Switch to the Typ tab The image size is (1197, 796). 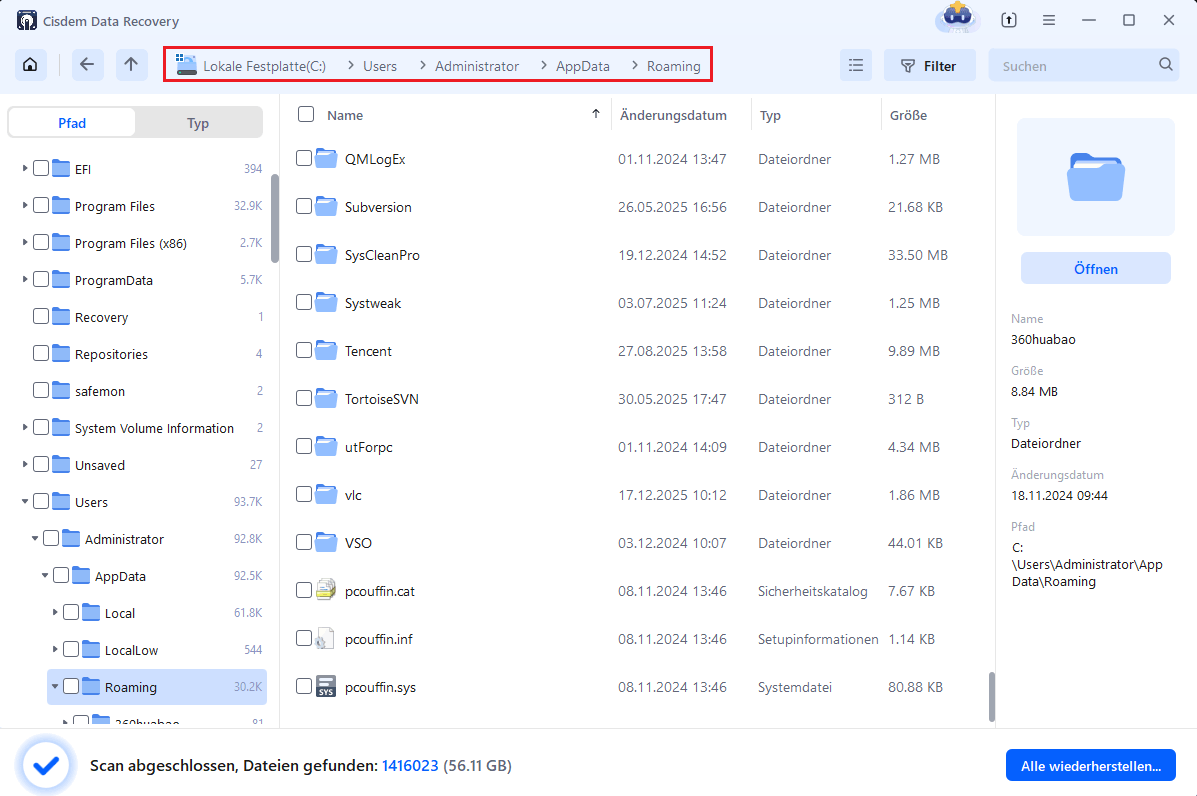click(x=198, y=123)
